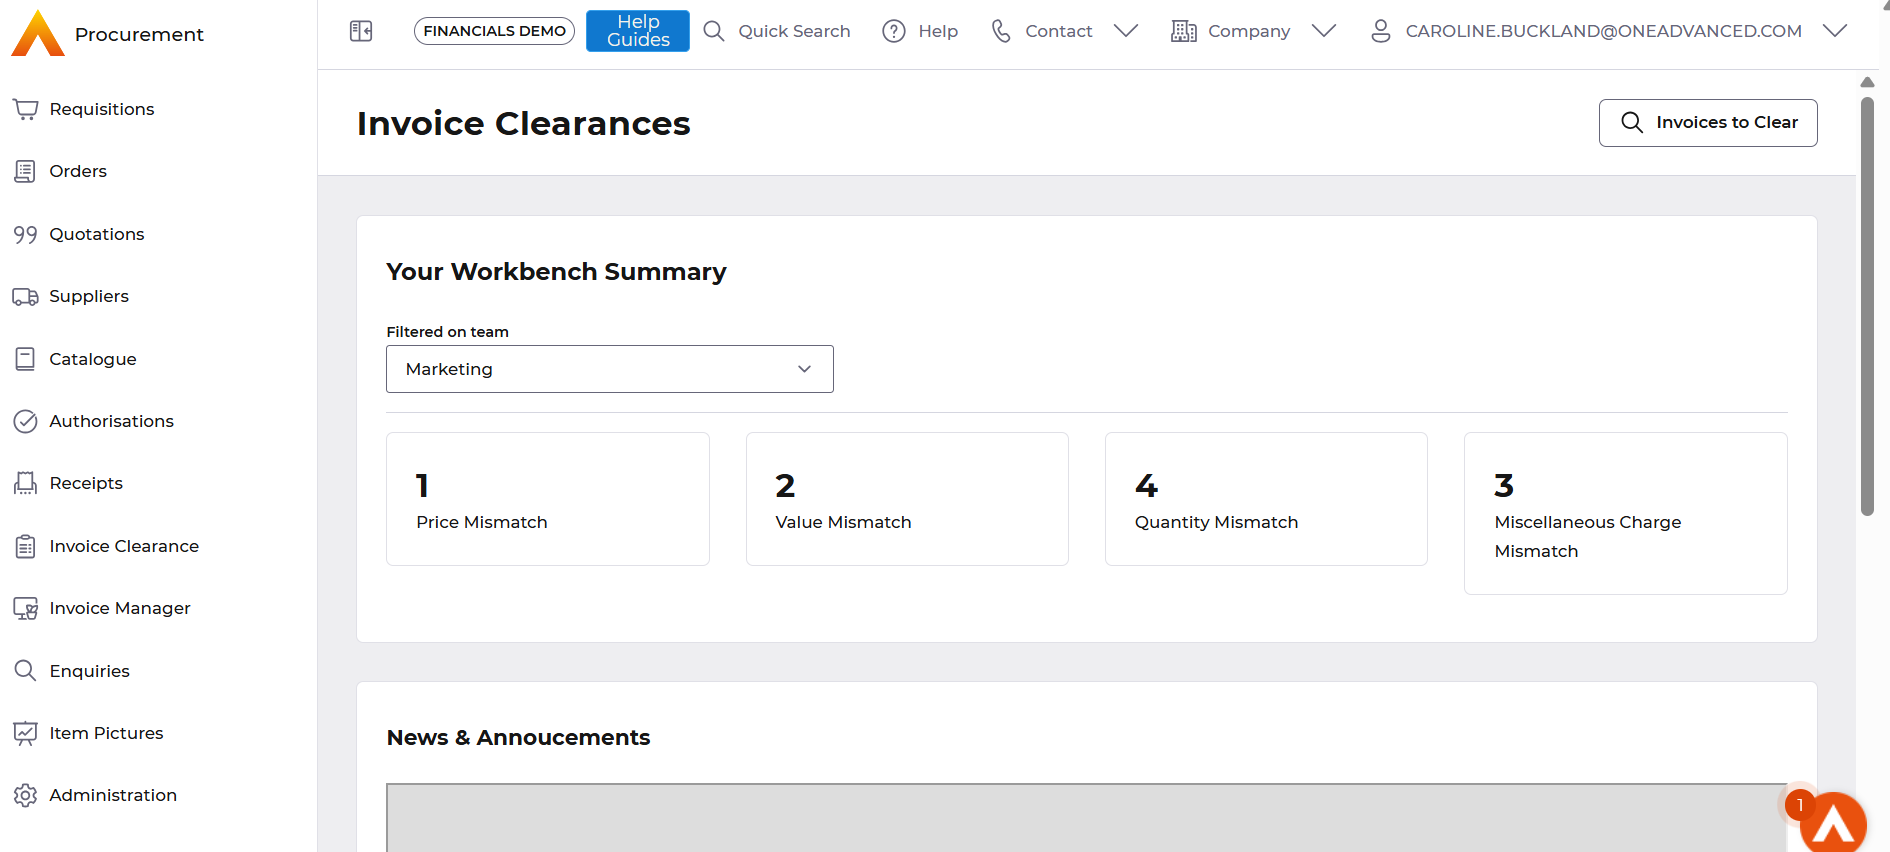This screenshot has width=1890, height=852.
Task: Open the Price Mismatch card
Action: coord(548,499)
